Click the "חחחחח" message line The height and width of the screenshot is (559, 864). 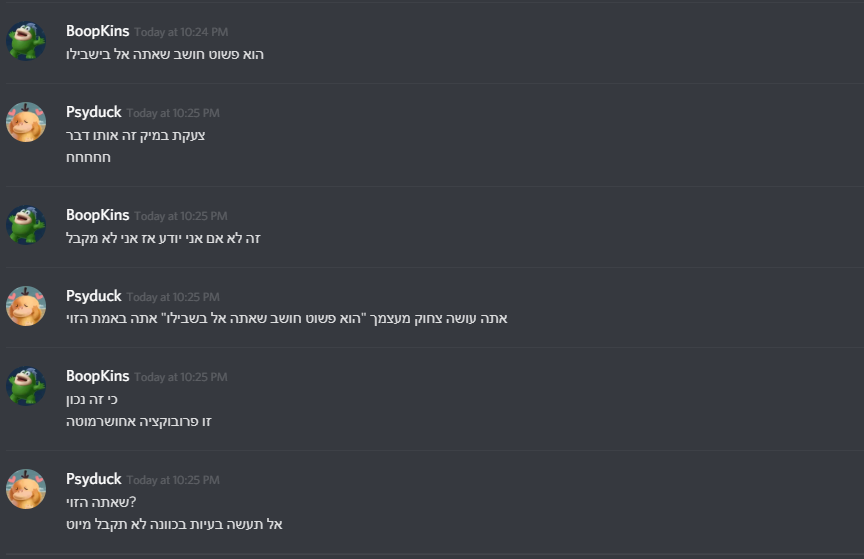click(88, 157)
